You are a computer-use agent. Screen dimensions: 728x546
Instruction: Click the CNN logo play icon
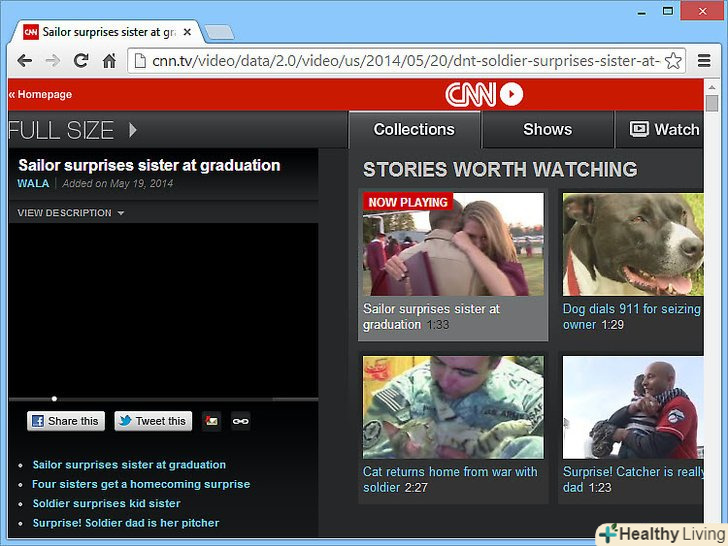click(512, 94)
